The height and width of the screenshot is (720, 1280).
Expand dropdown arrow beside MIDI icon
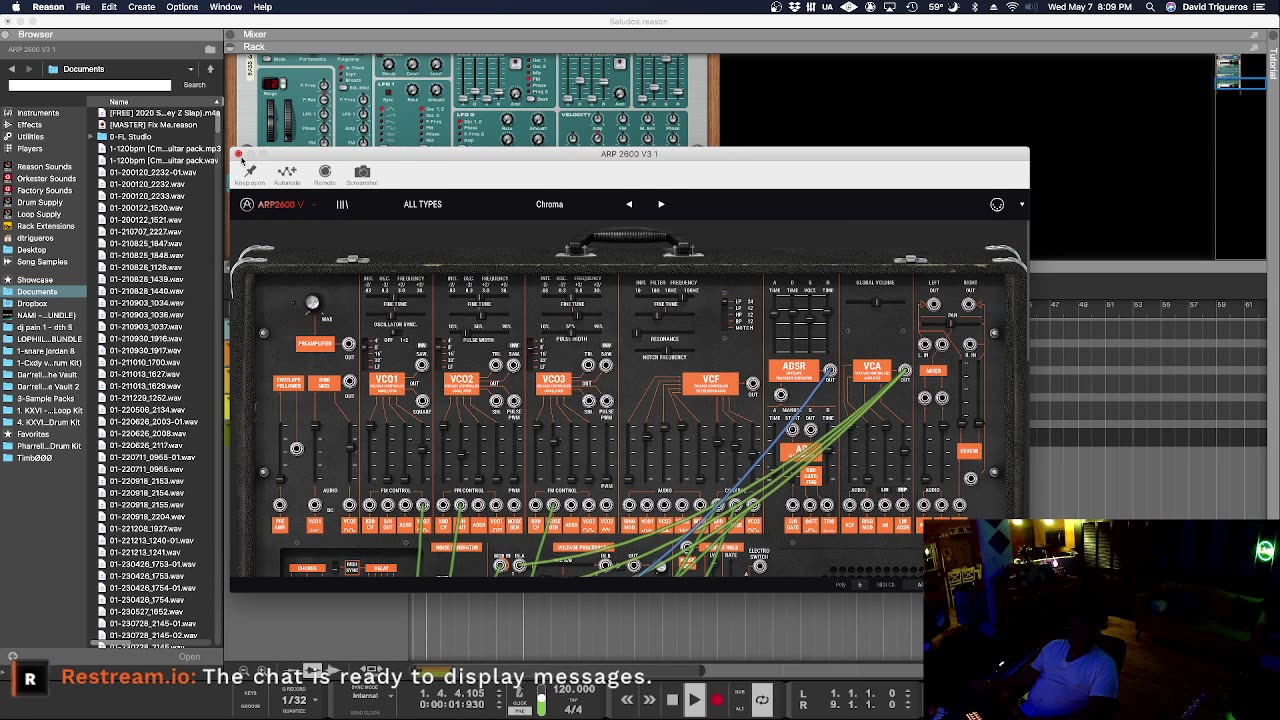[x=1021, y=205]
